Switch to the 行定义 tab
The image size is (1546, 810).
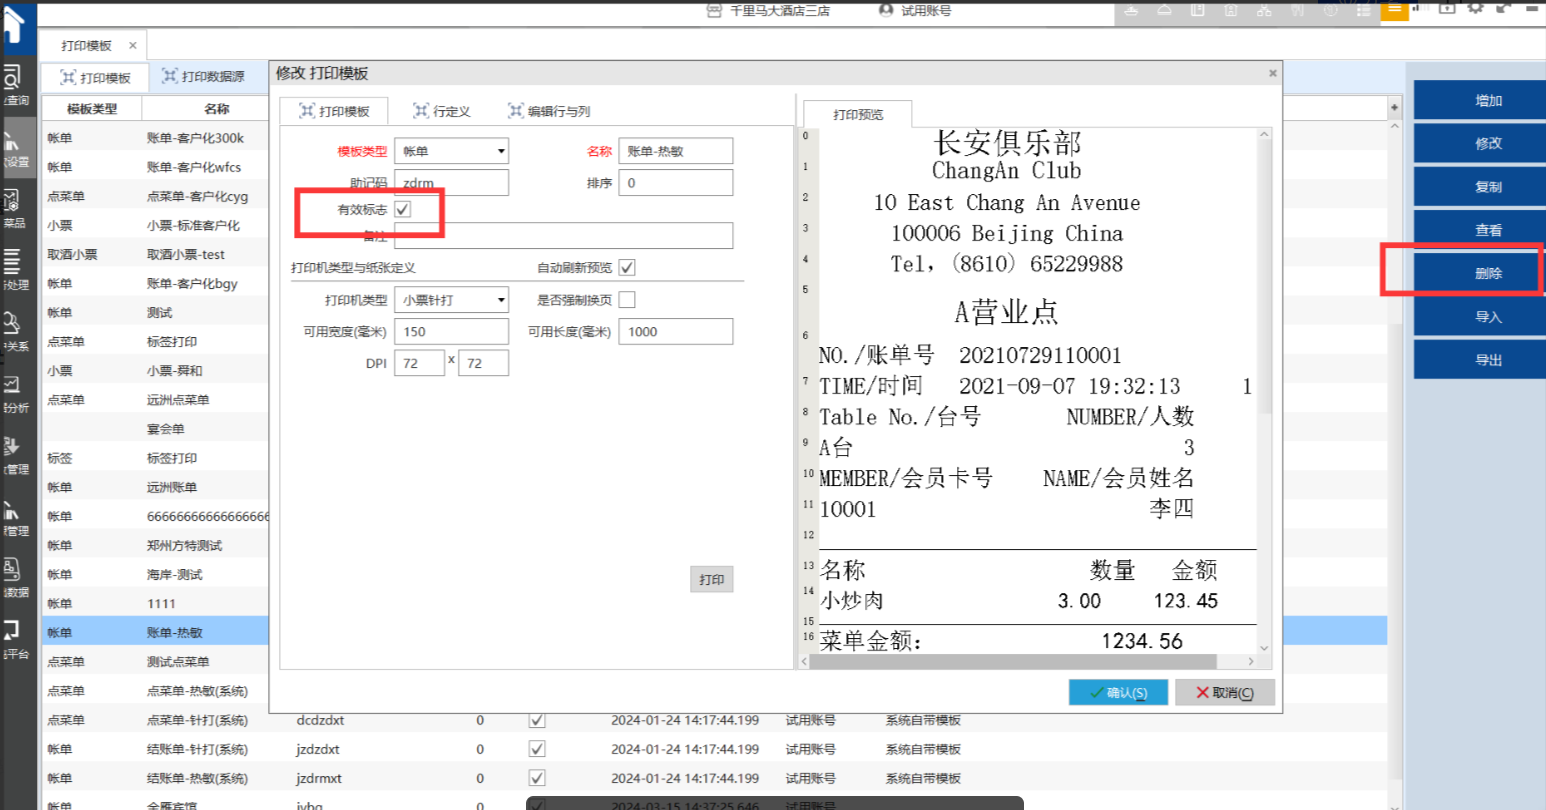click(x=441, y=111)
